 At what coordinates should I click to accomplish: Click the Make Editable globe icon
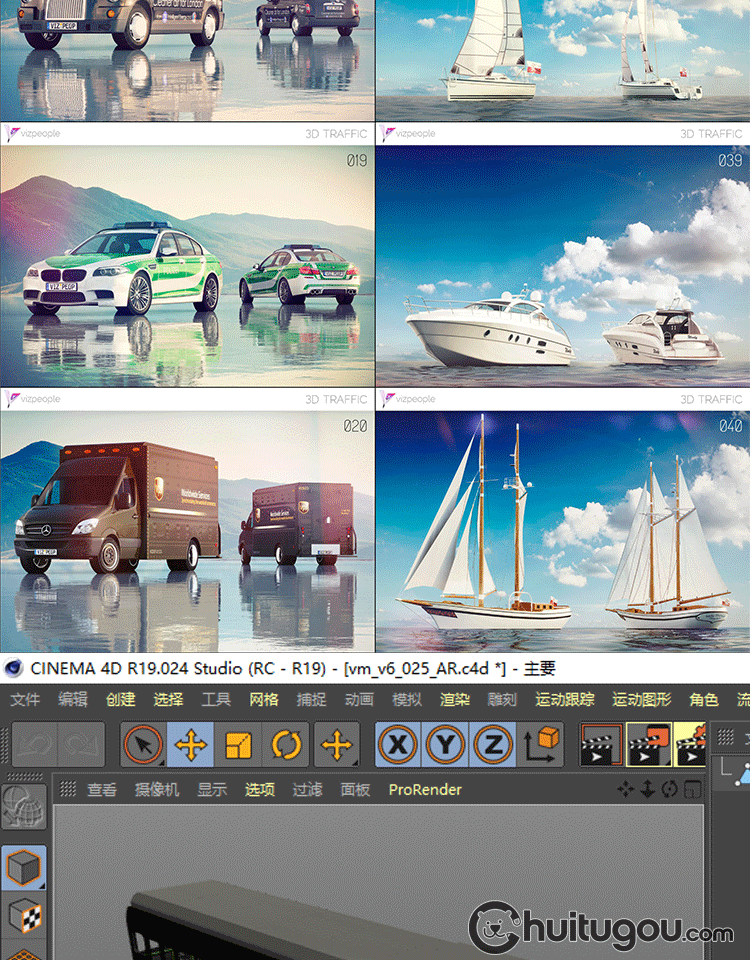[x=24, y=808]
